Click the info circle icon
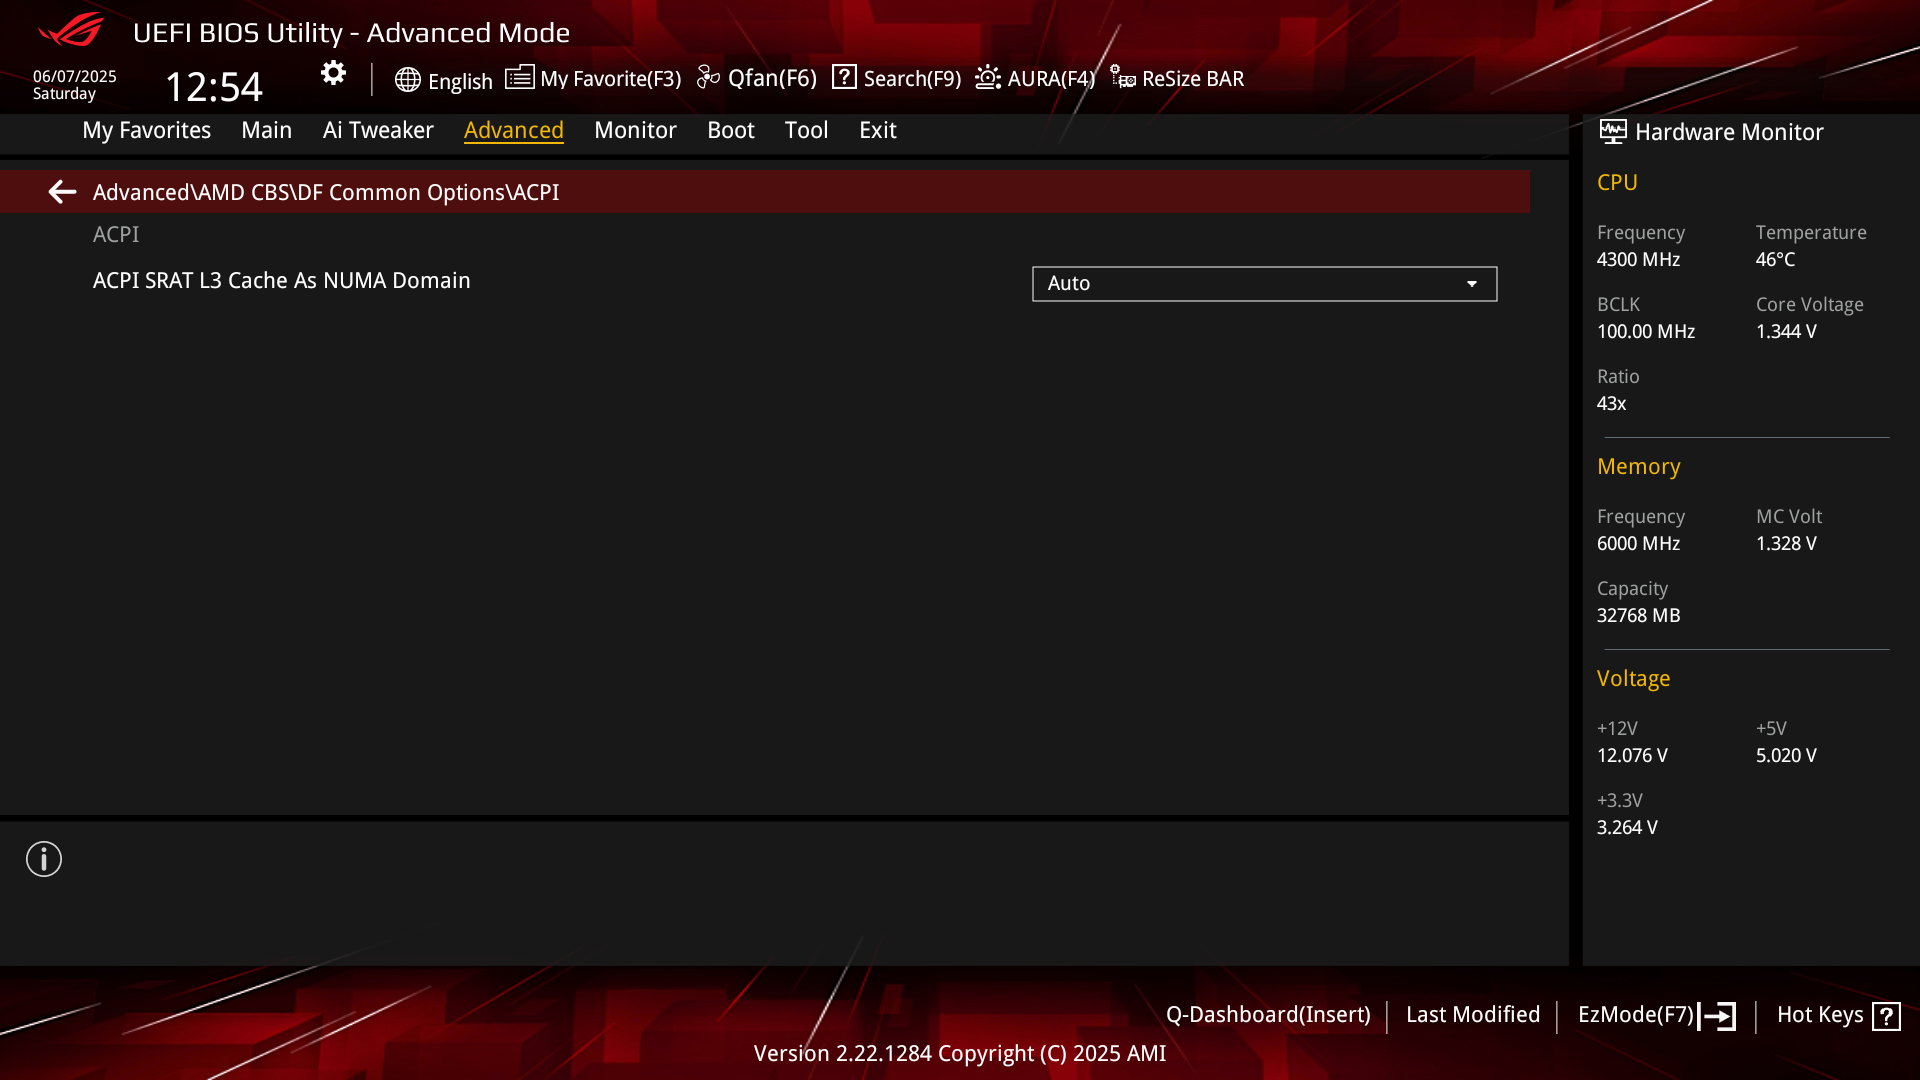 pos(44,859)
